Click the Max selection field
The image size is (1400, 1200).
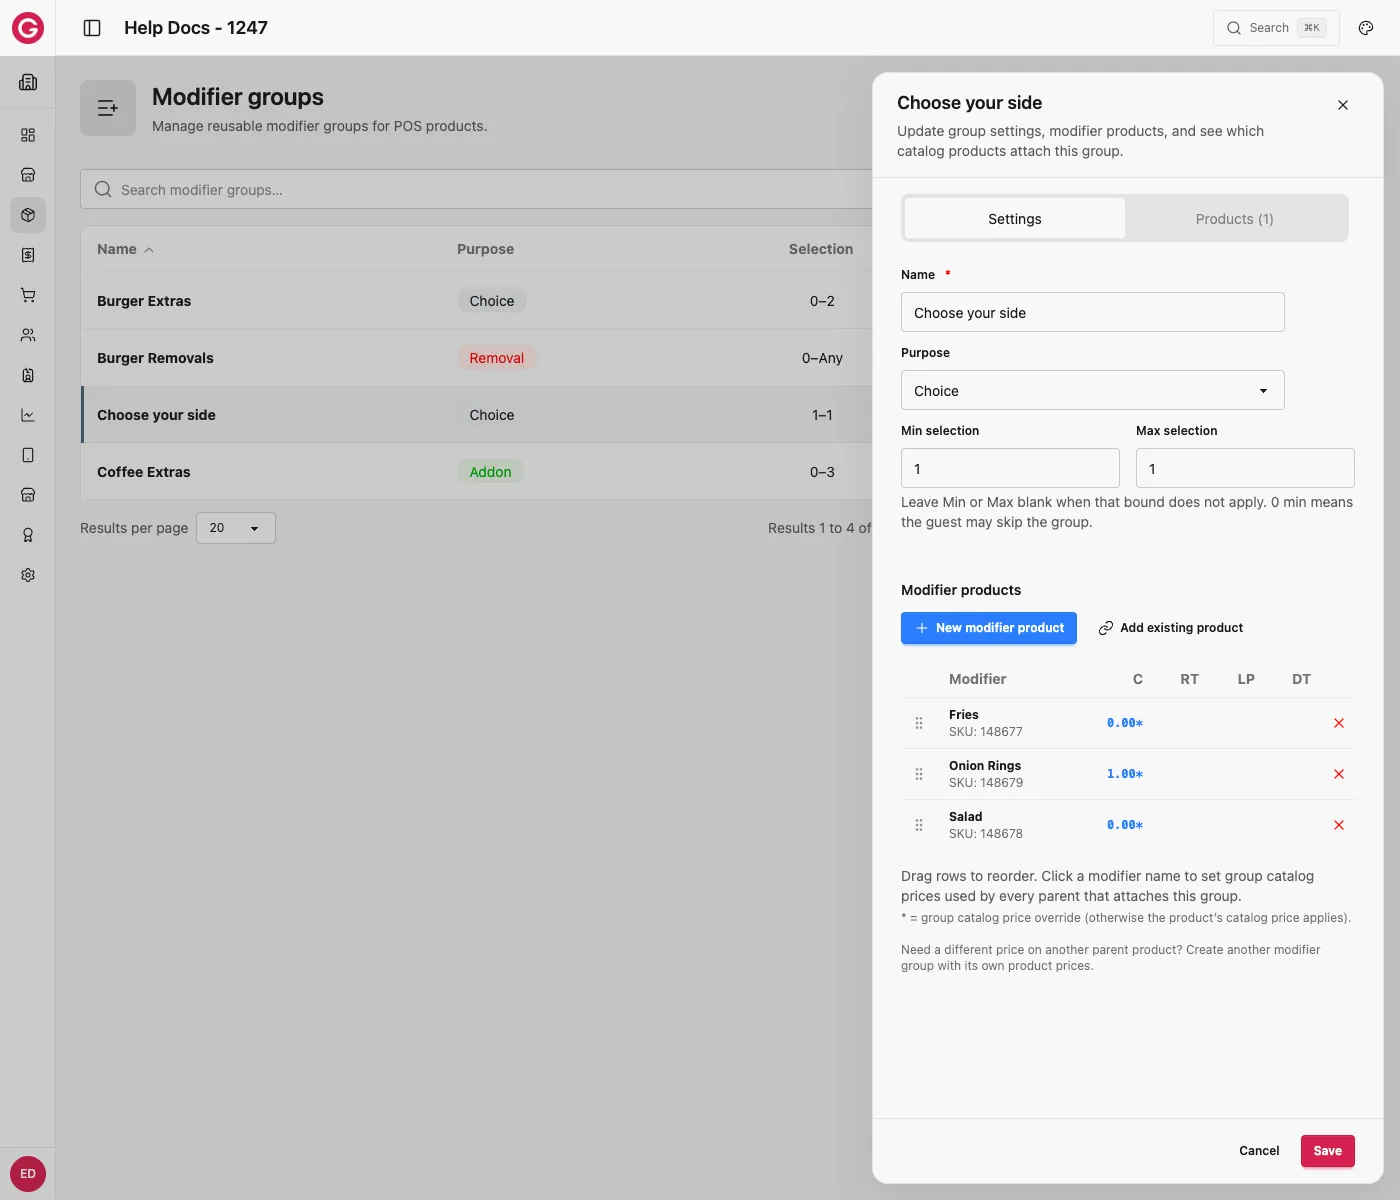(1245, 469)
